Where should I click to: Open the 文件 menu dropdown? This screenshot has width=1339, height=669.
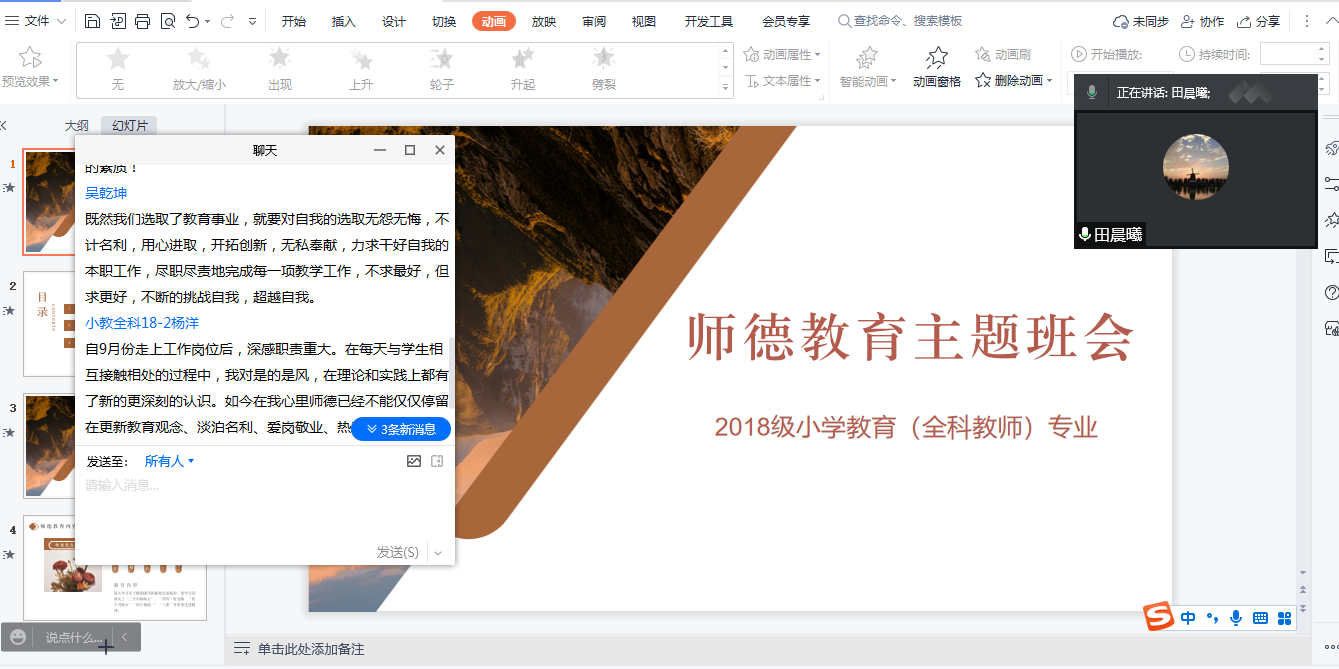point(44,21)
